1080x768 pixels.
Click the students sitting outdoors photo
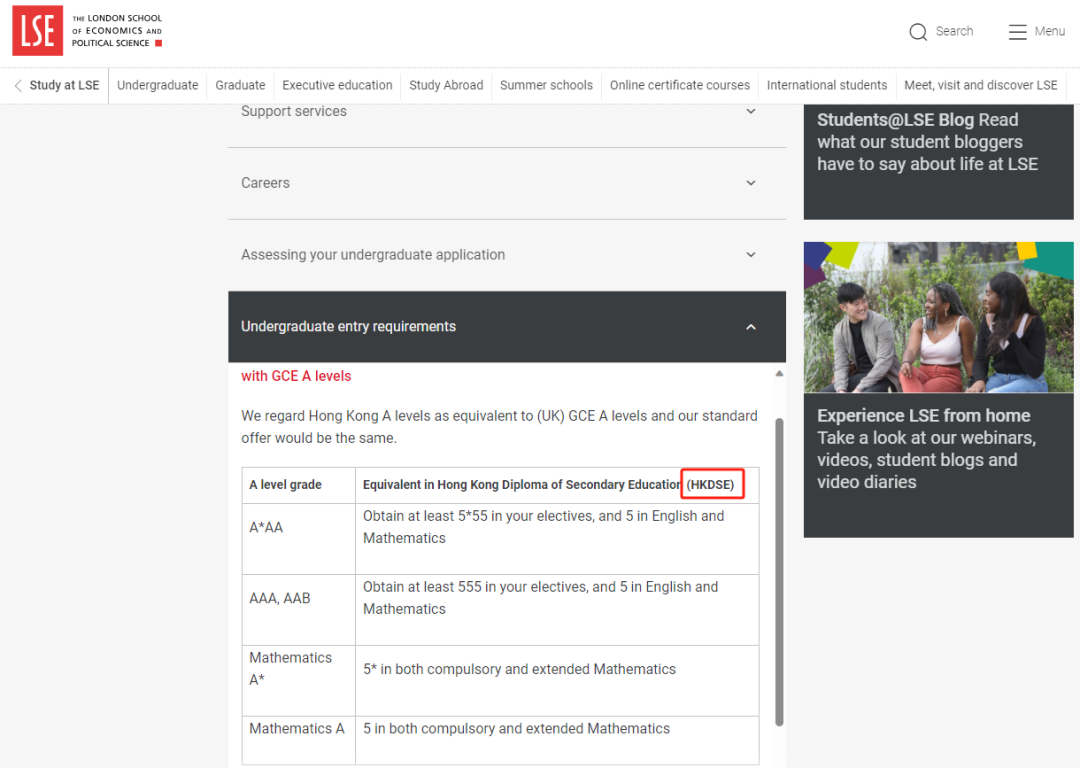pyautogui.click(x=938, y=317)
